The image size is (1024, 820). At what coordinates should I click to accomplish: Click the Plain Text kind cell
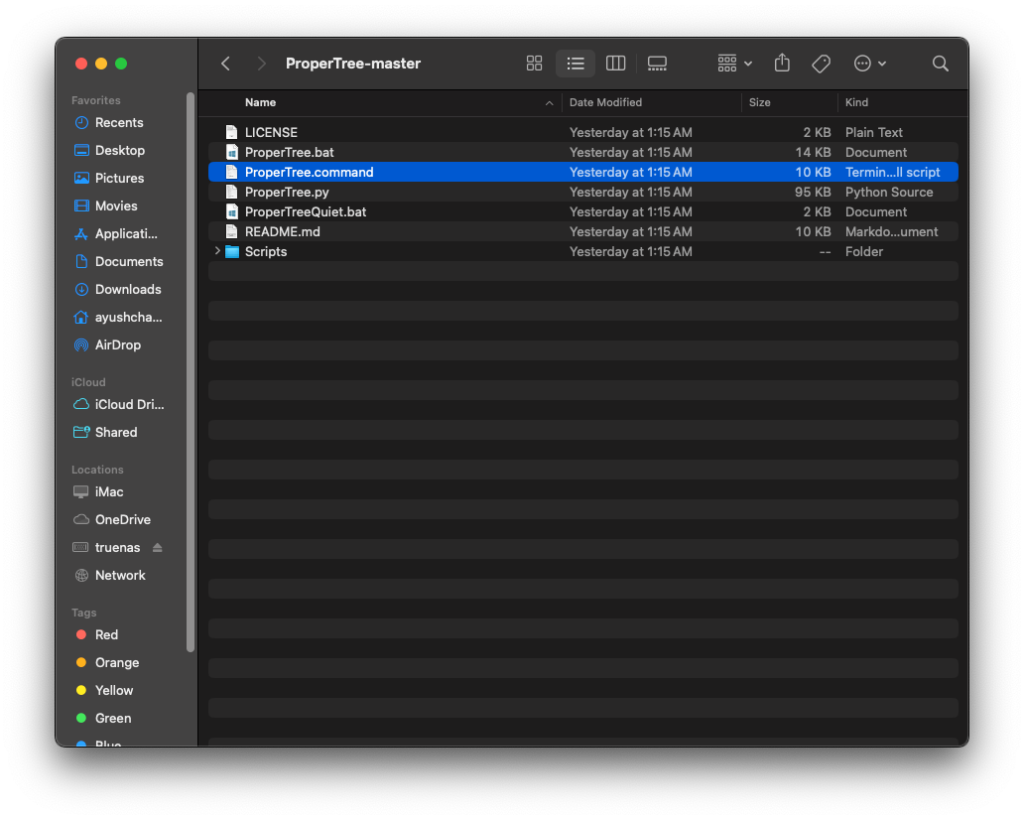point(874,133)
